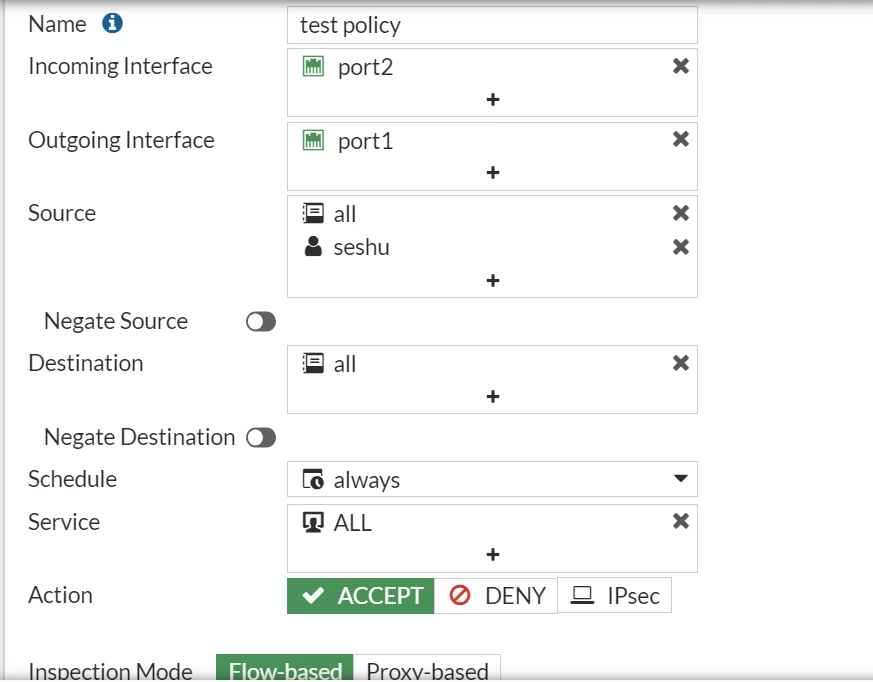Click the Negate Source label
Viewport: 873px width, 682px height.
click(116, 321)
